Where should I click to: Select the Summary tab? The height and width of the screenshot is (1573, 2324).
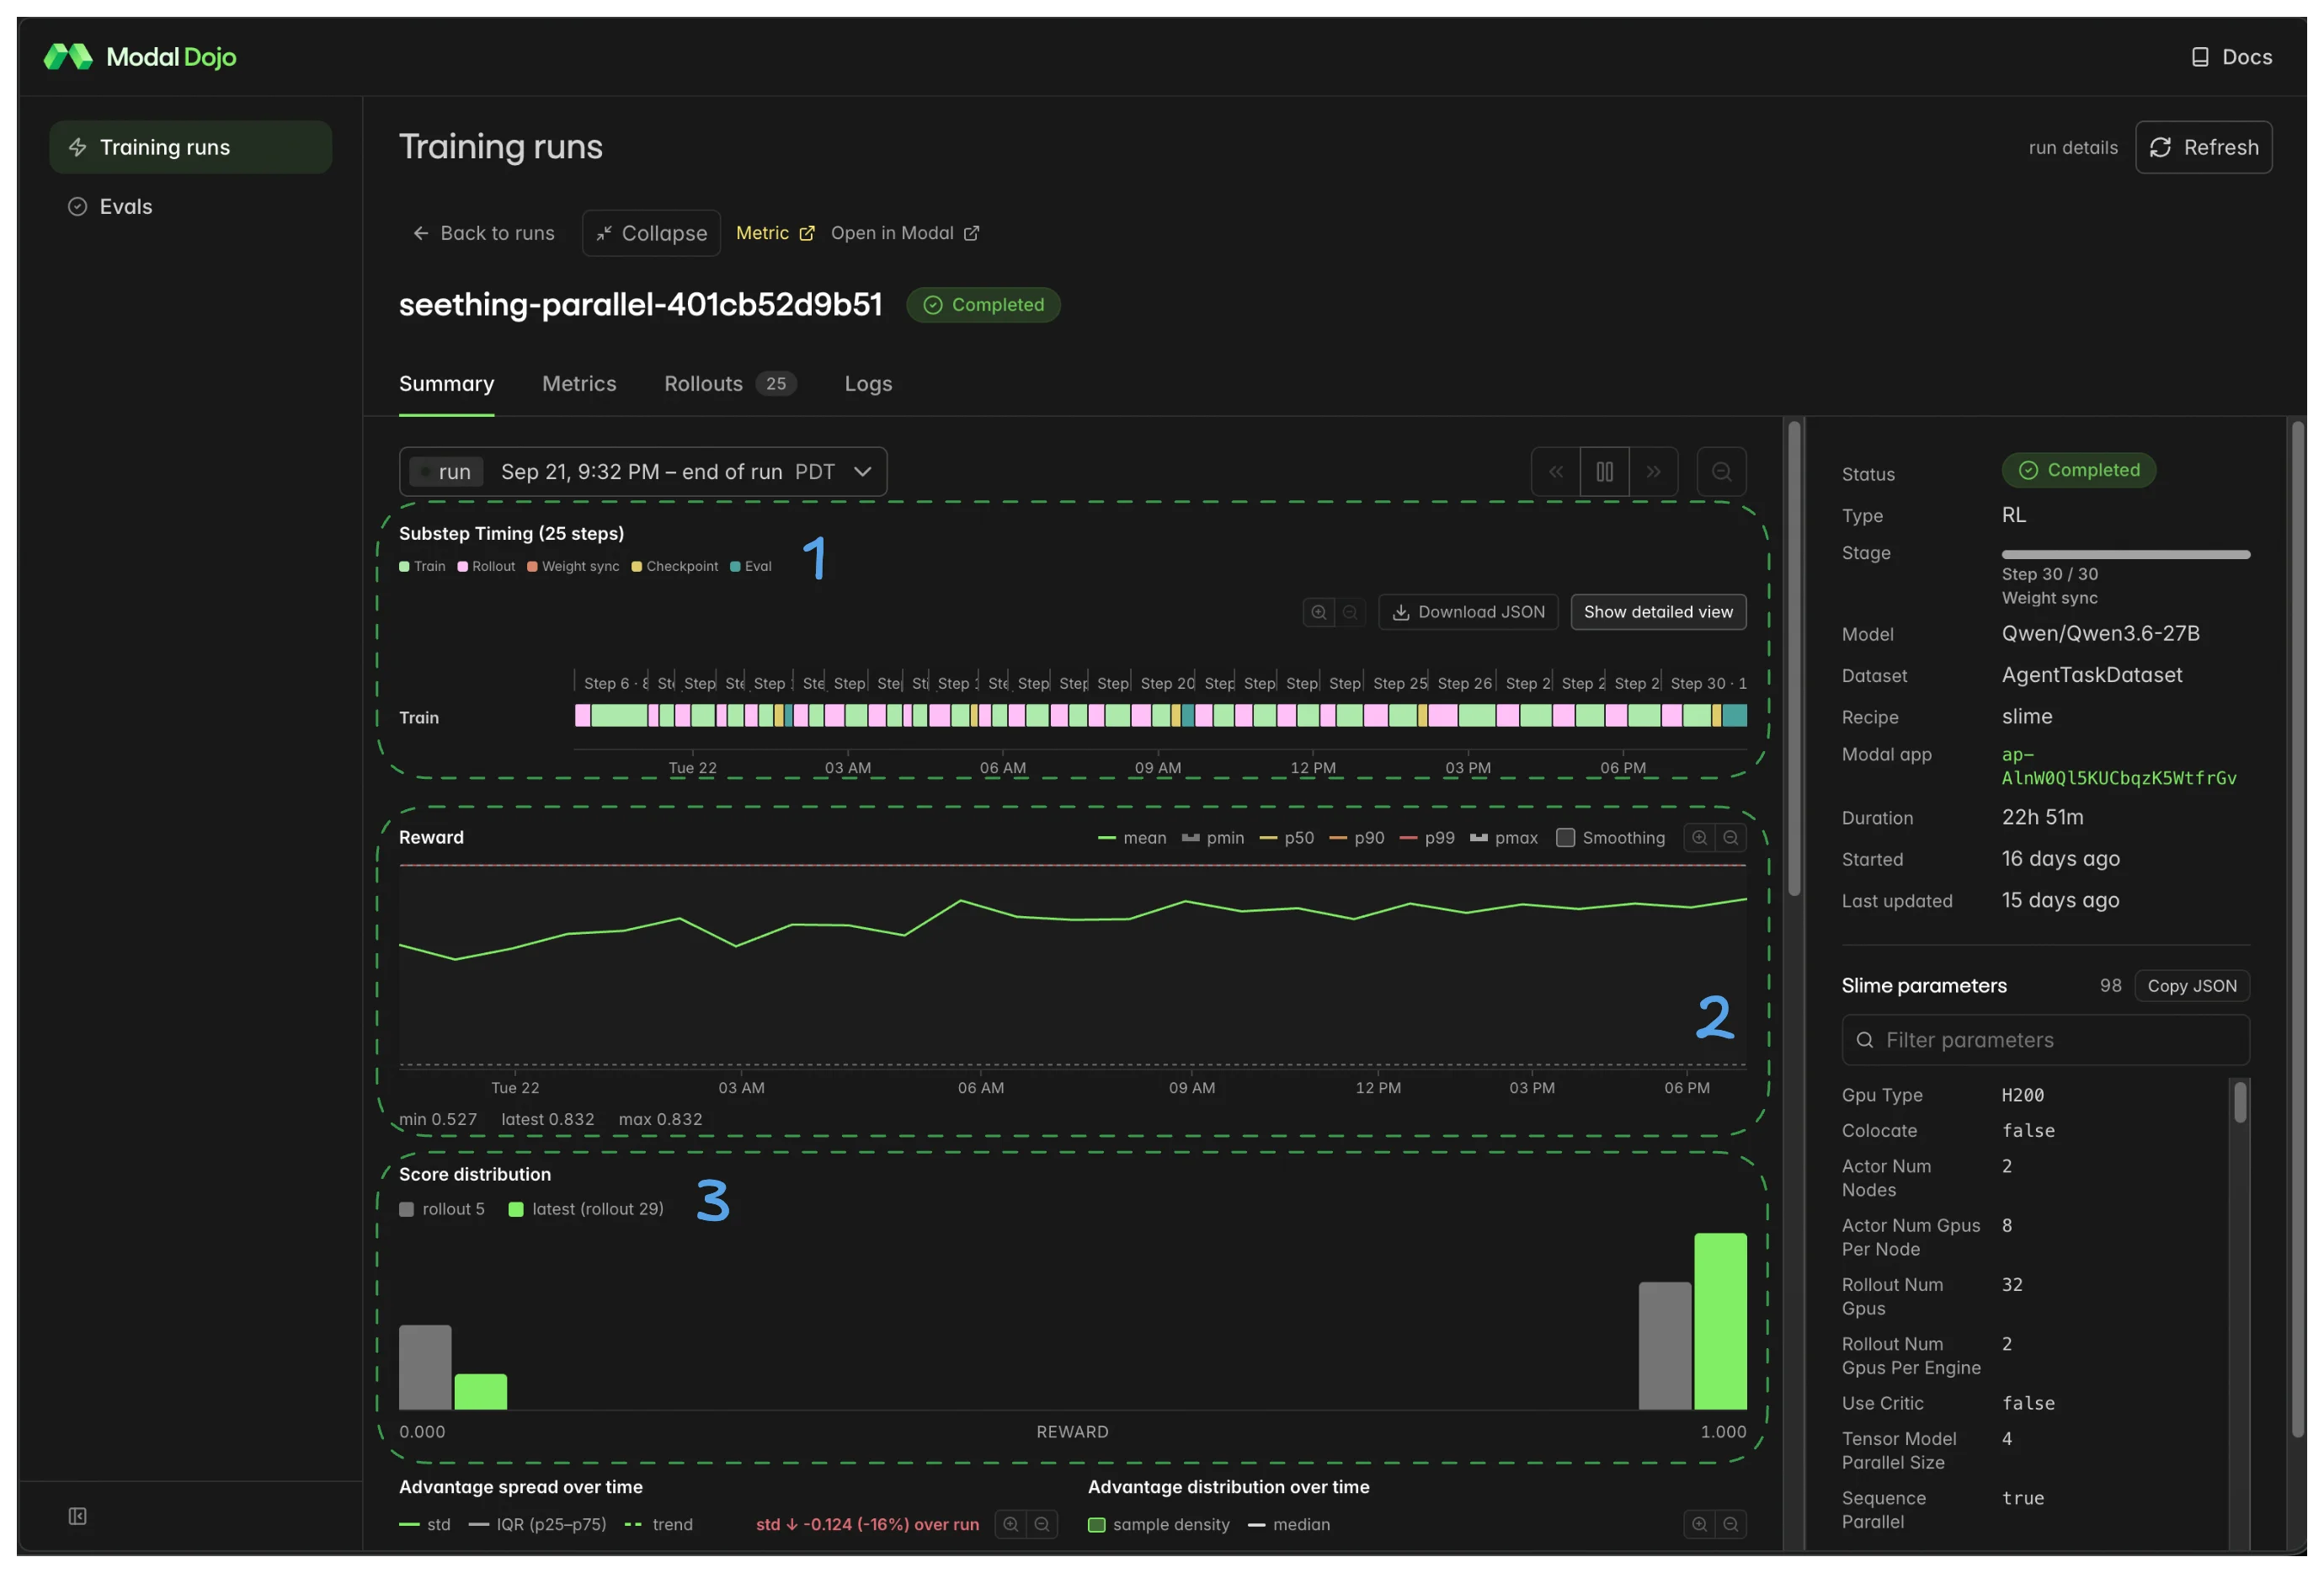coord(446,384)
